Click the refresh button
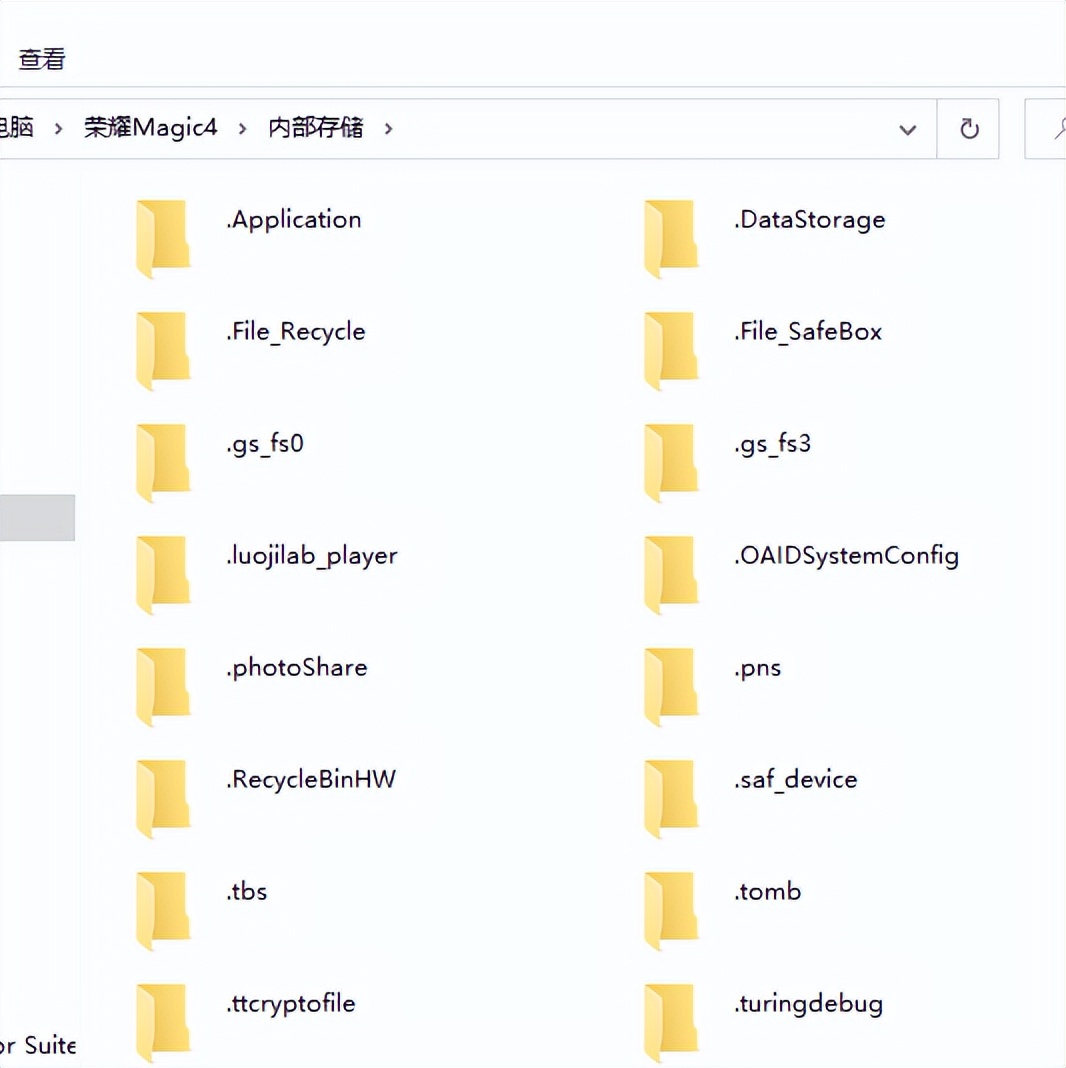This screenshot has width=1066, height=1068. [x=969, y=129]
